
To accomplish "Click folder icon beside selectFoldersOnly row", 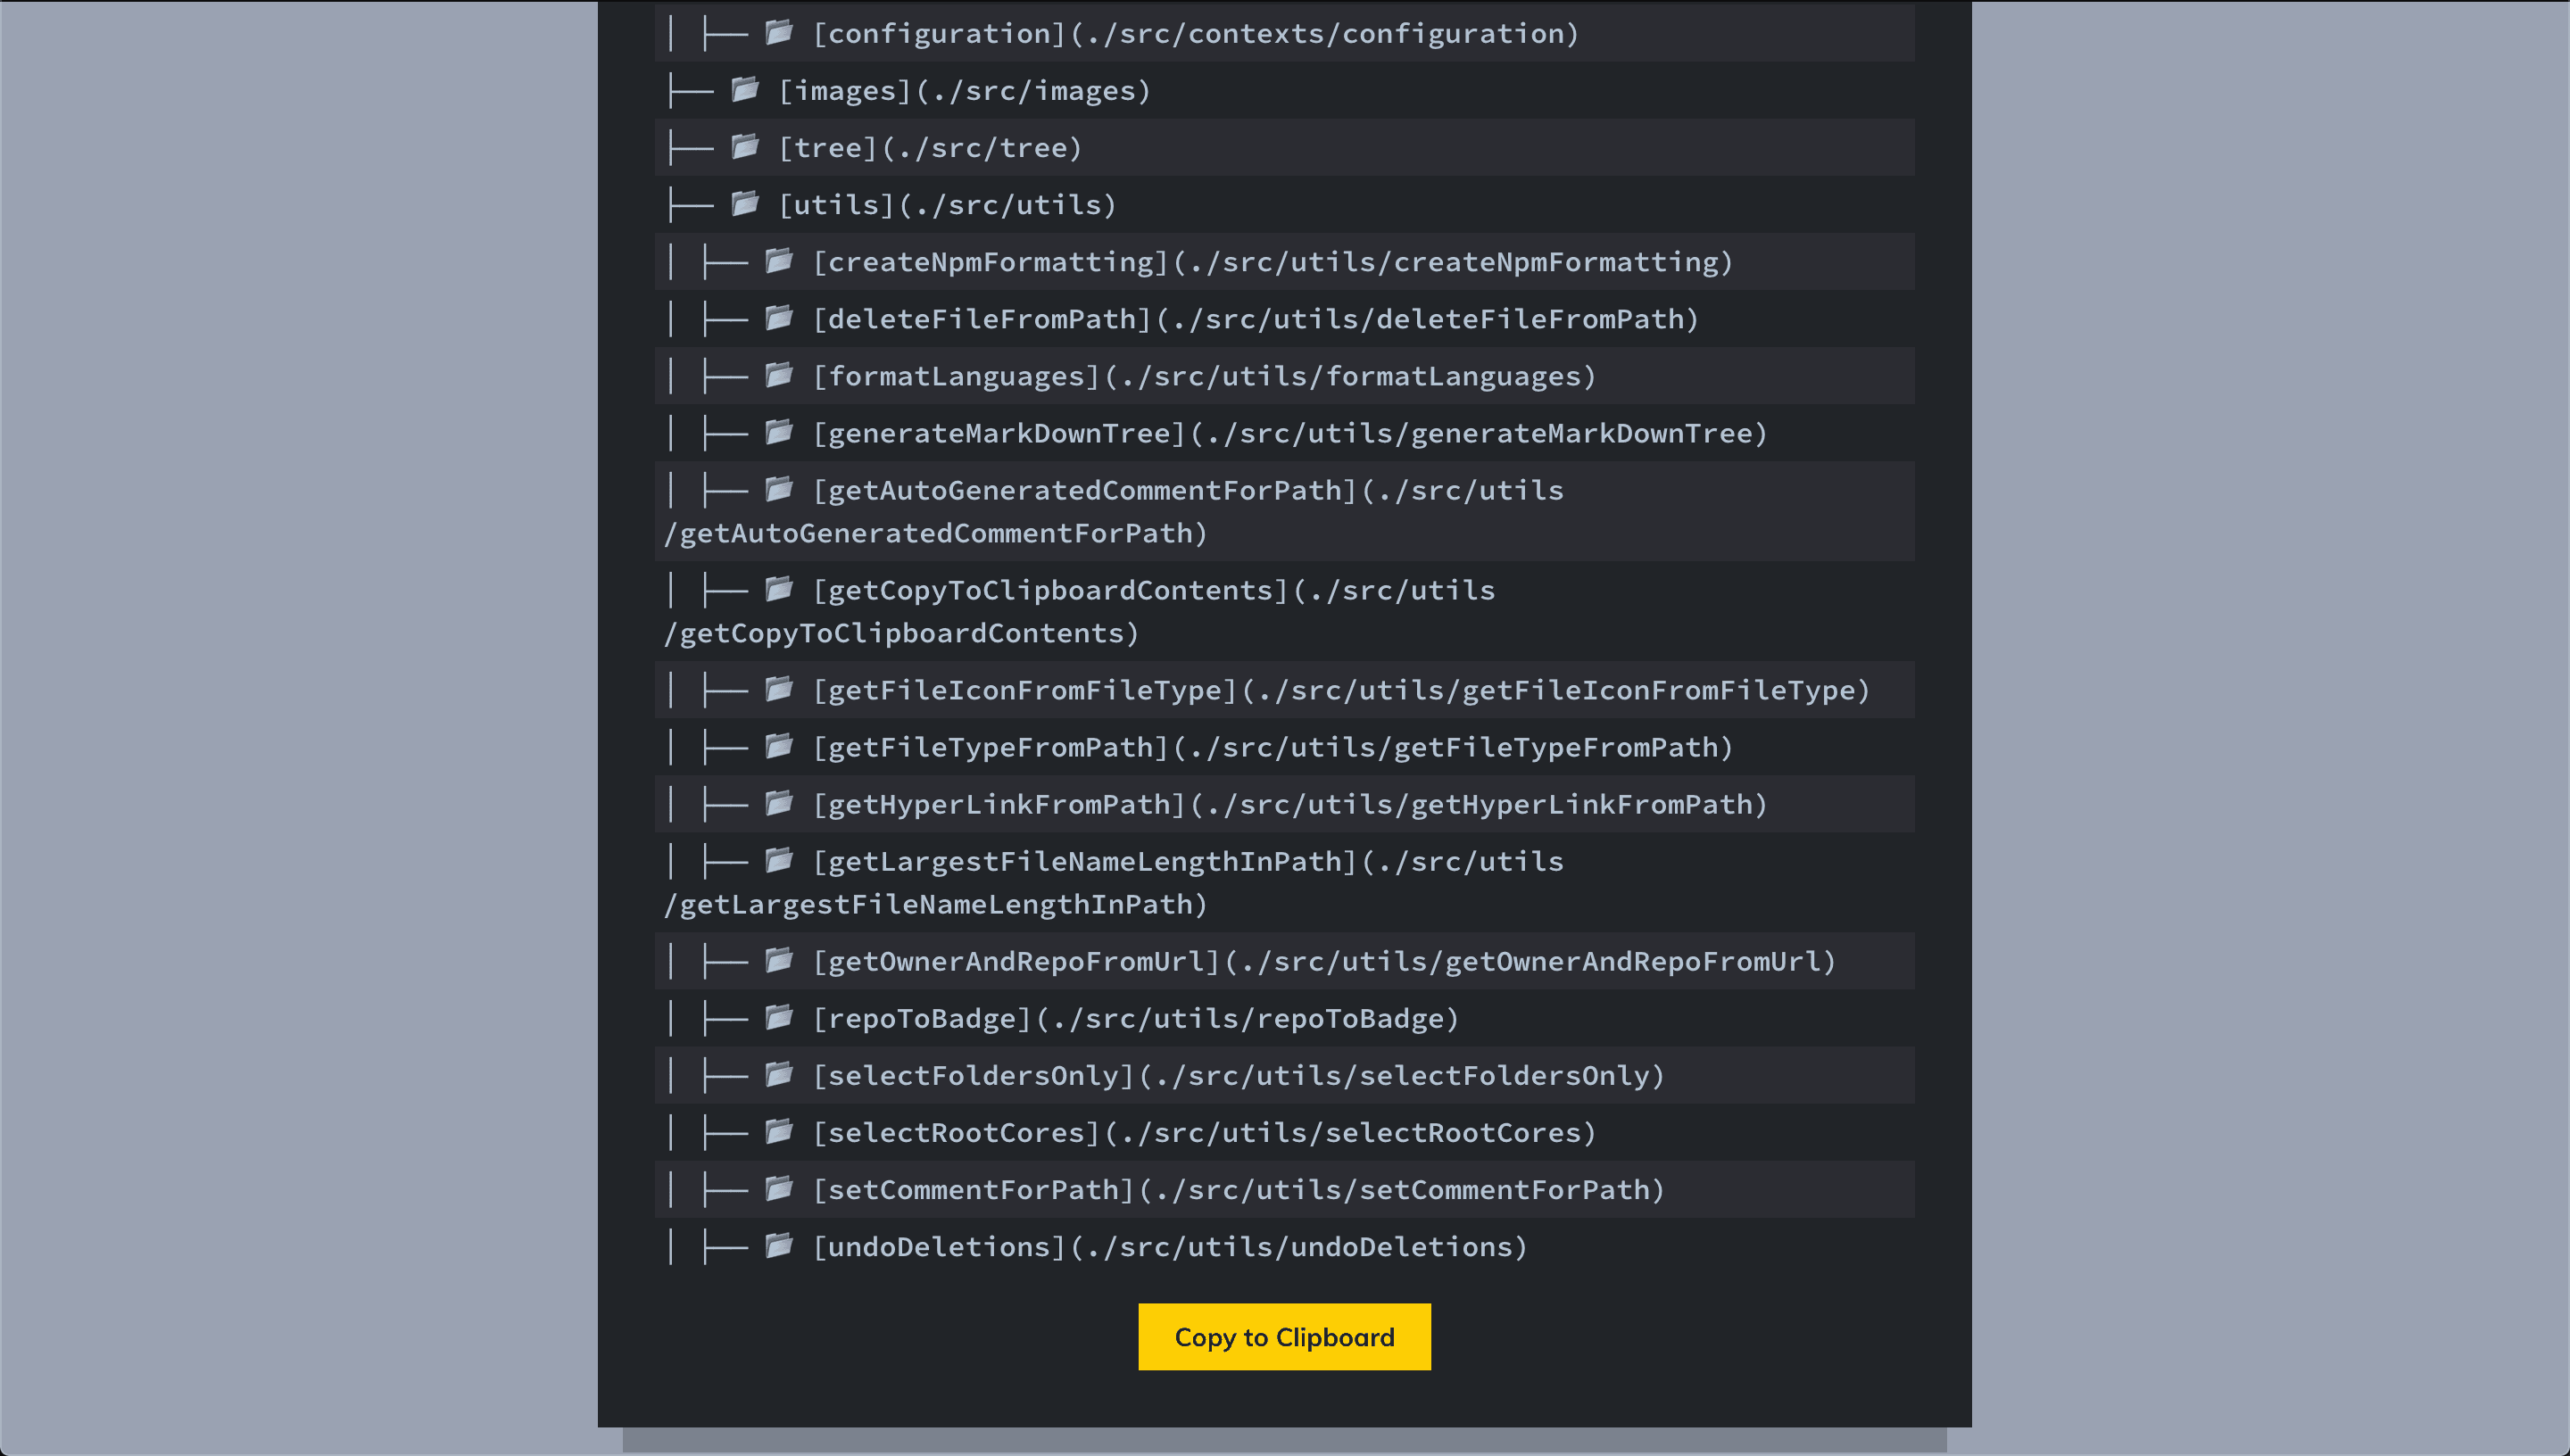I will (x=779, y=1074).
